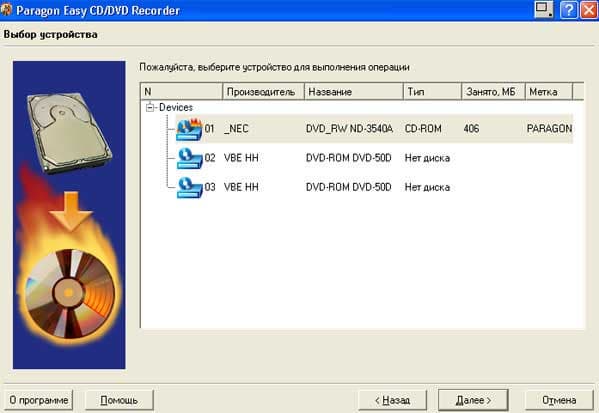Click the PARAGON label cell
599x413 pixels.
(x=549, y=129)
